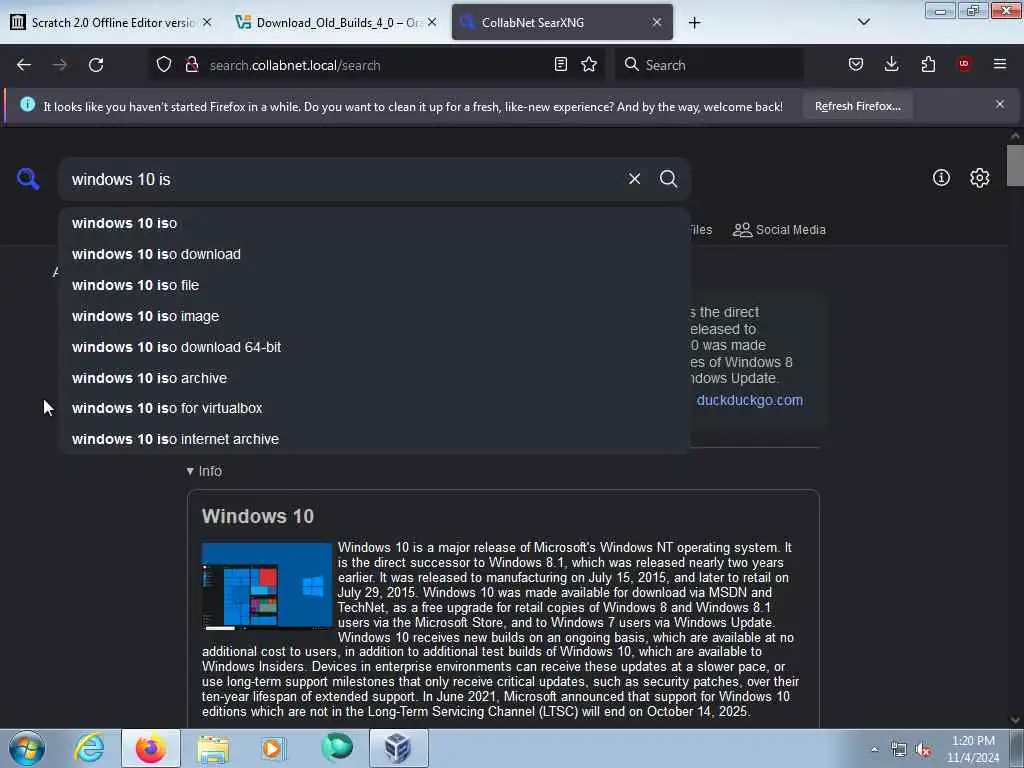Choose suggestion 'windows 10 iso download'
1024x768 pixels.
pos(374,254)
